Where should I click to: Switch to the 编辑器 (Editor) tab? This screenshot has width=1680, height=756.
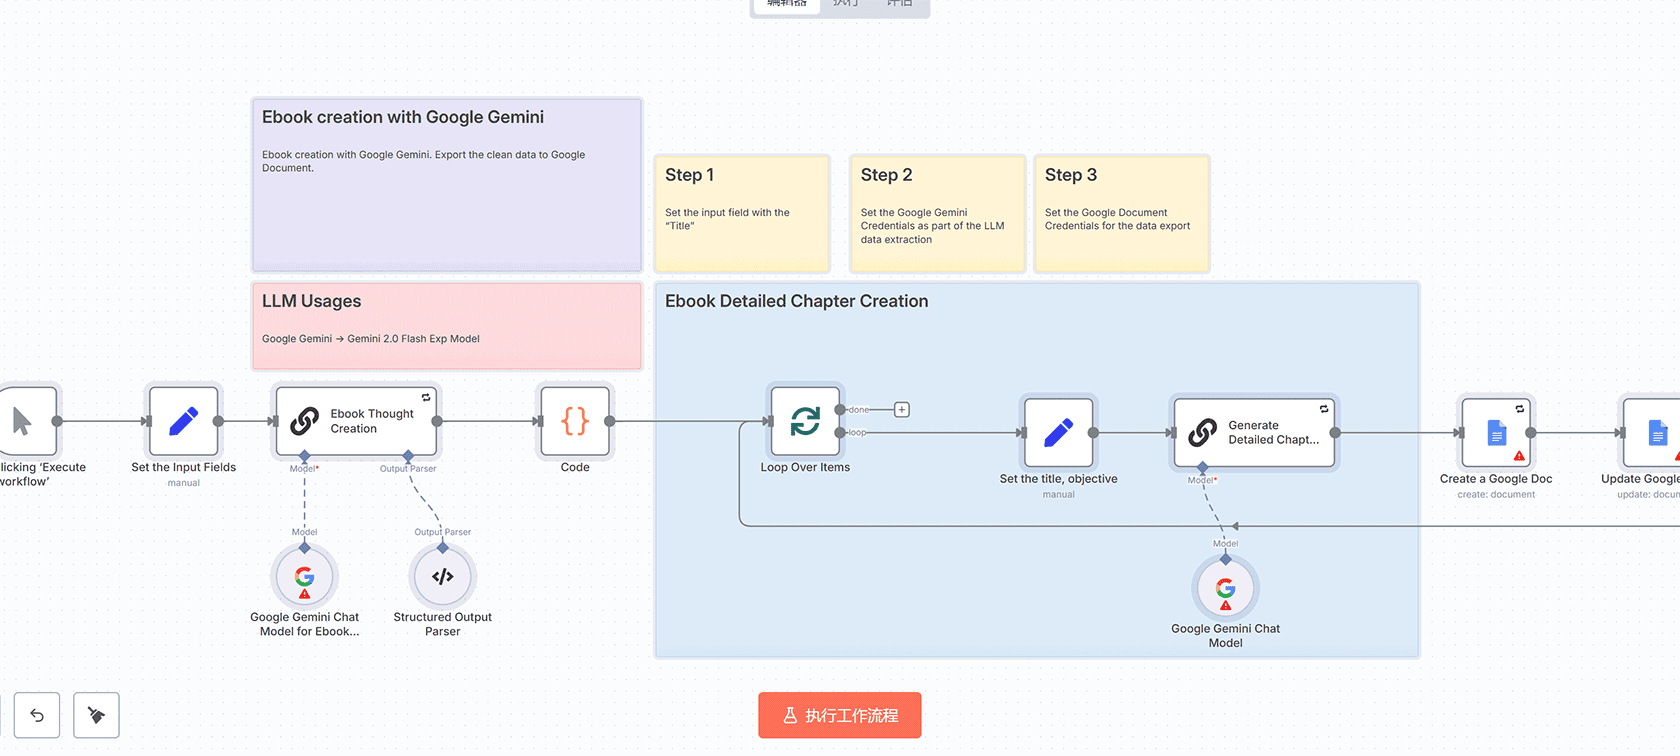point(786,4)
